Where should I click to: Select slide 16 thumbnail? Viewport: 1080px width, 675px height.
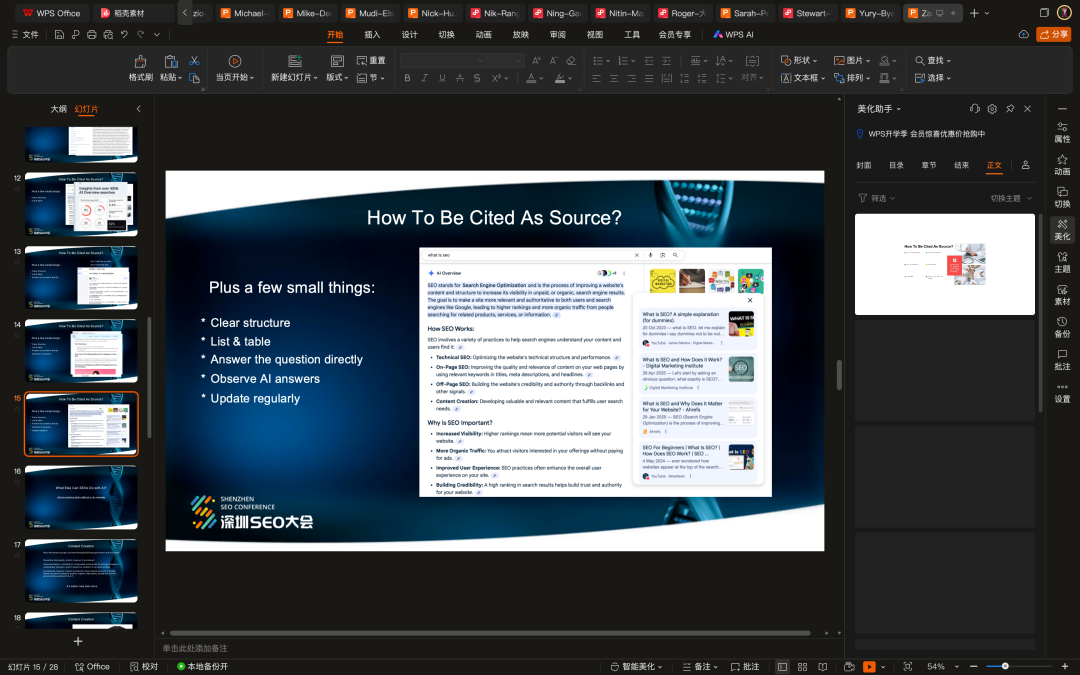pyautogui.click(x=81, y=497)
